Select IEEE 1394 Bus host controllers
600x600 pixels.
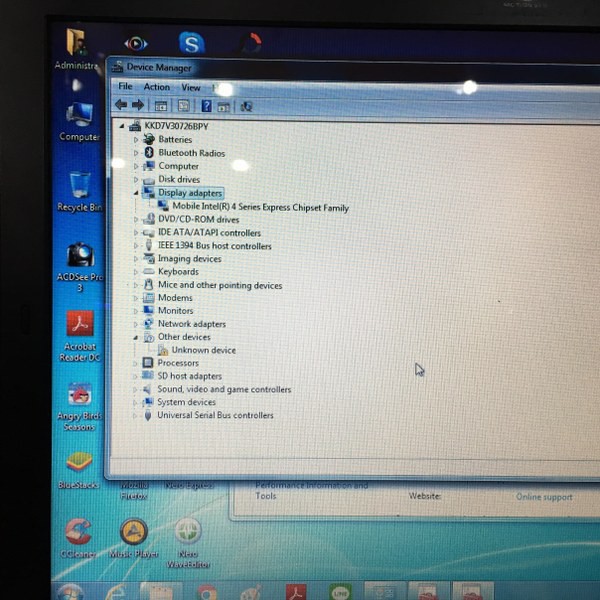tap(215, 246)
